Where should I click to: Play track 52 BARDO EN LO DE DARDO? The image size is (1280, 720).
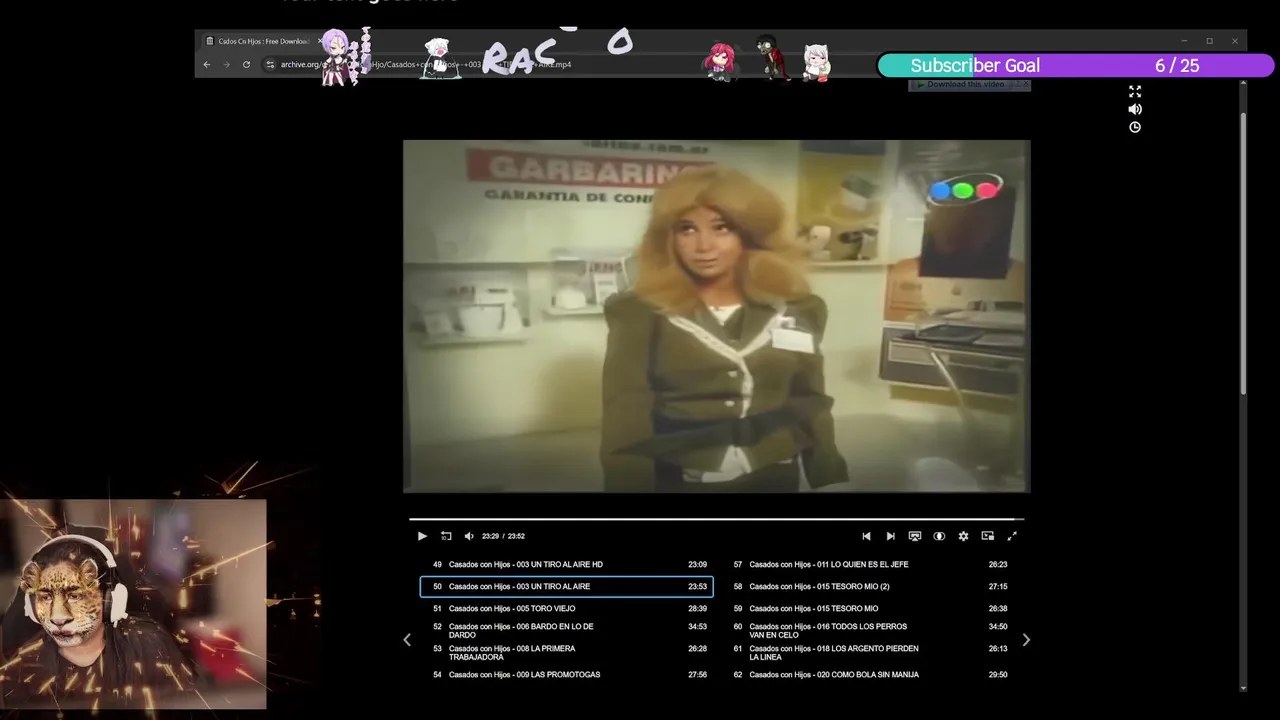(566, 631)
